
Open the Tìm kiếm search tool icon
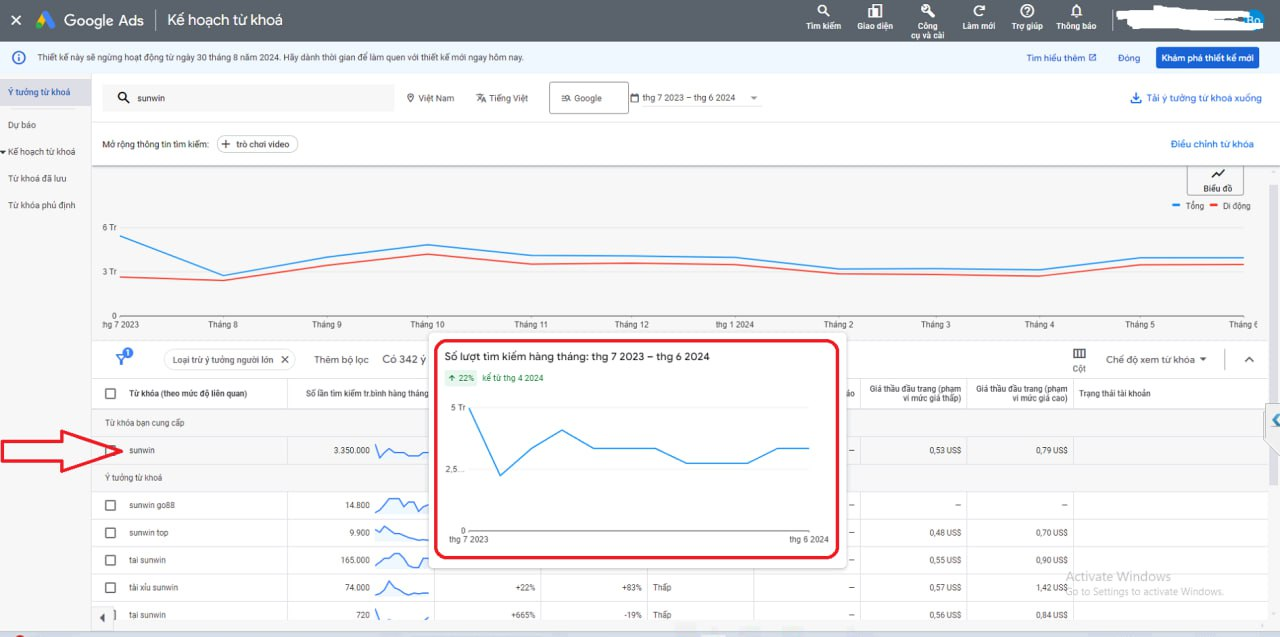(x=823, y=12)
